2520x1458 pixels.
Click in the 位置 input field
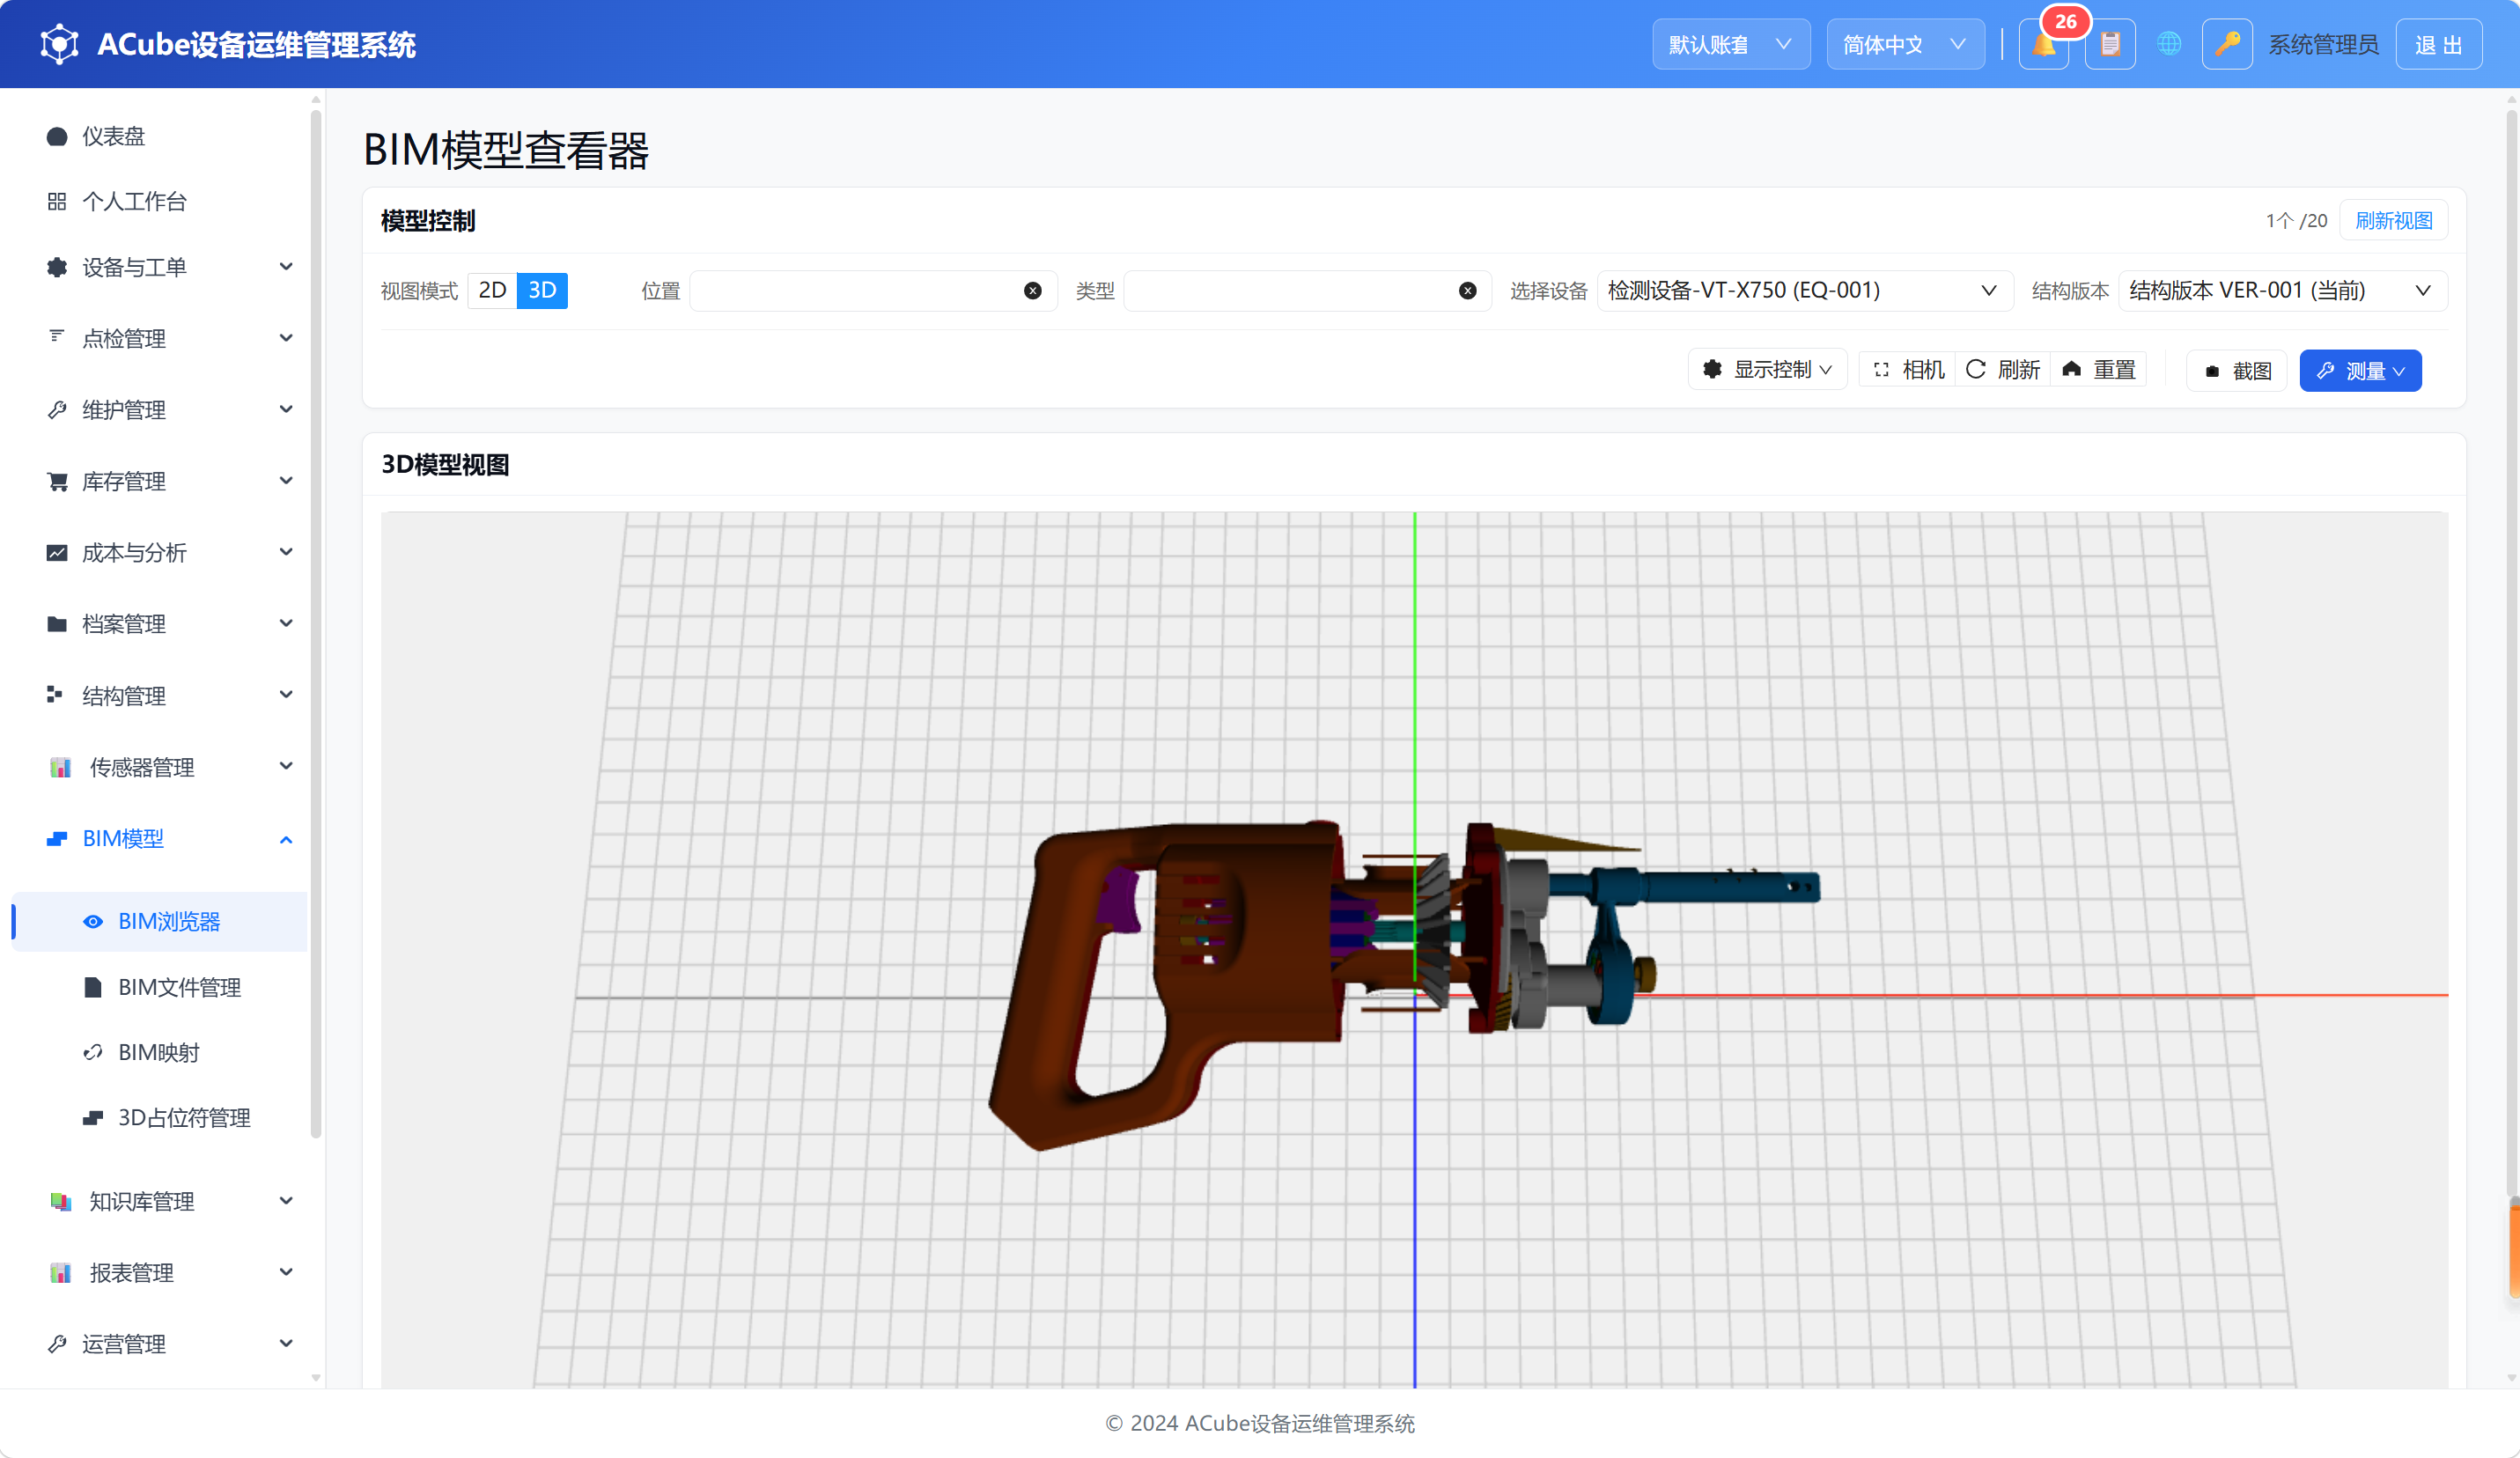[x=873, y=291]
